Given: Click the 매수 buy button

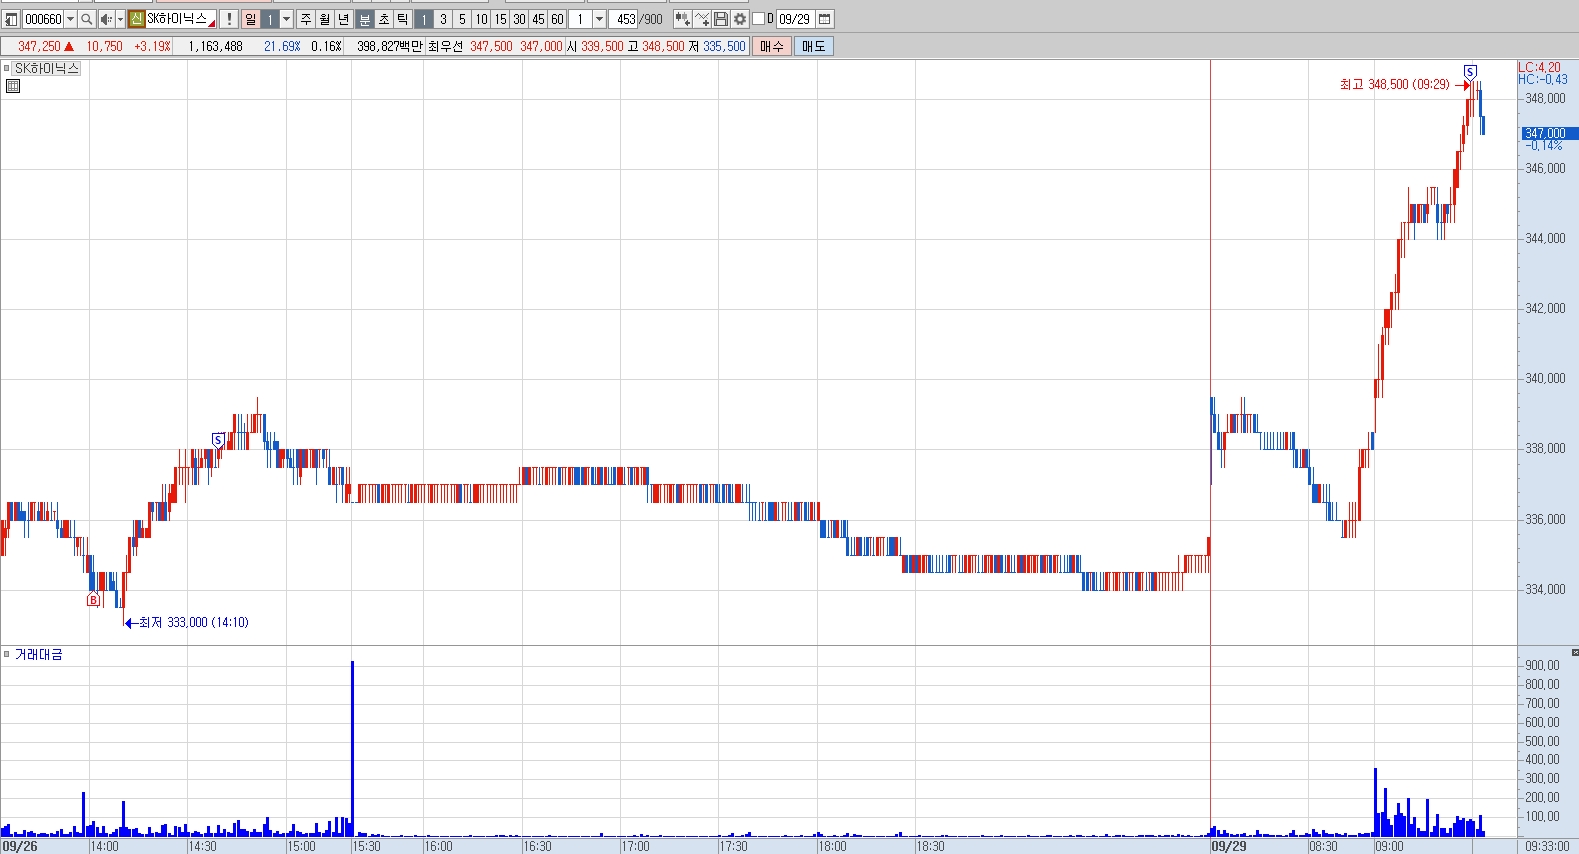Looking at the screenshot, I should [x=772, y=46].
